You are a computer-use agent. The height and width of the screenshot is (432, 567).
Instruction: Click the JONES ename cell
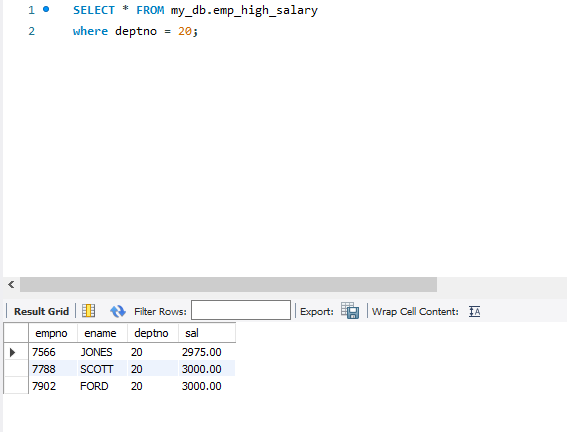click(x=103, y=352)
